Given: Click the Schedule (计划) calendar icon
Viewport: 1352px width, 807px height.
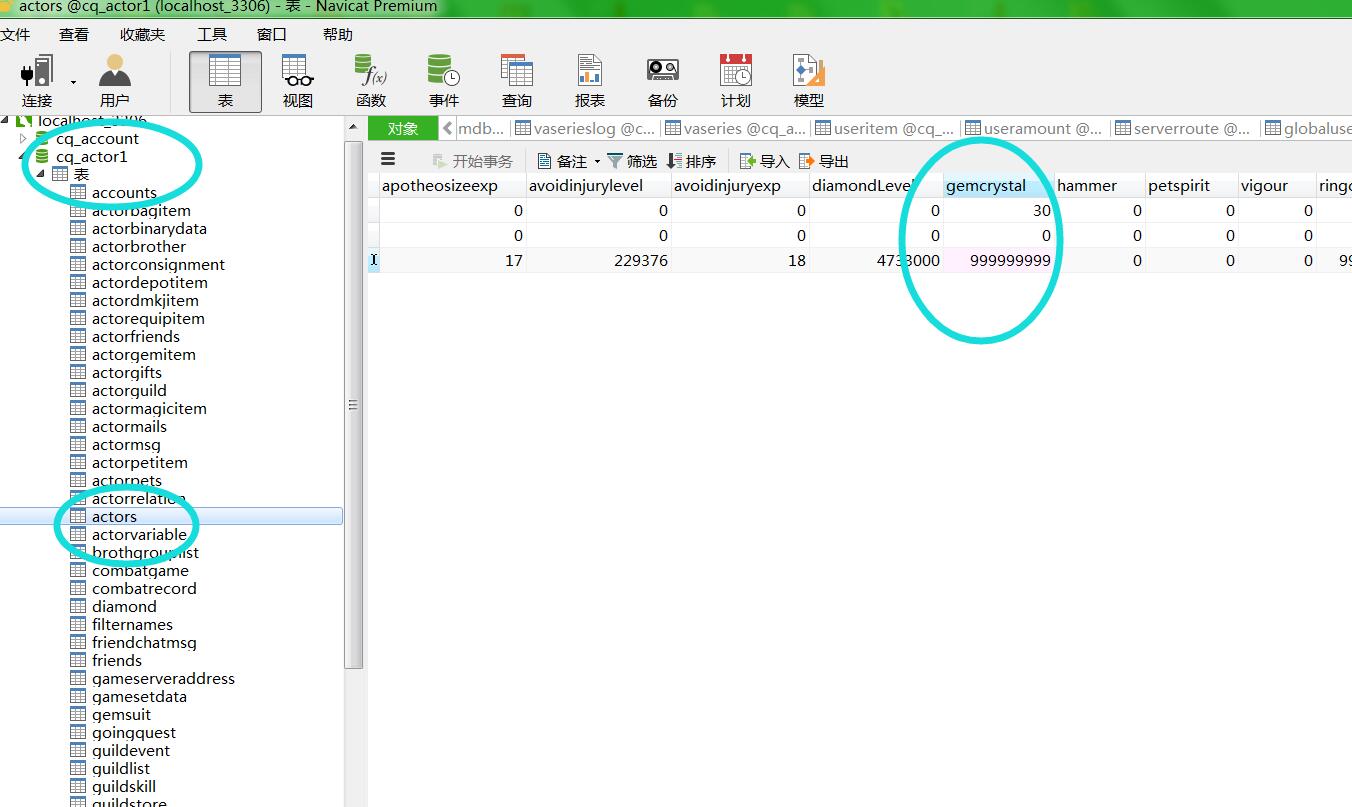Looking at the screenshot, I should [735, 74].
